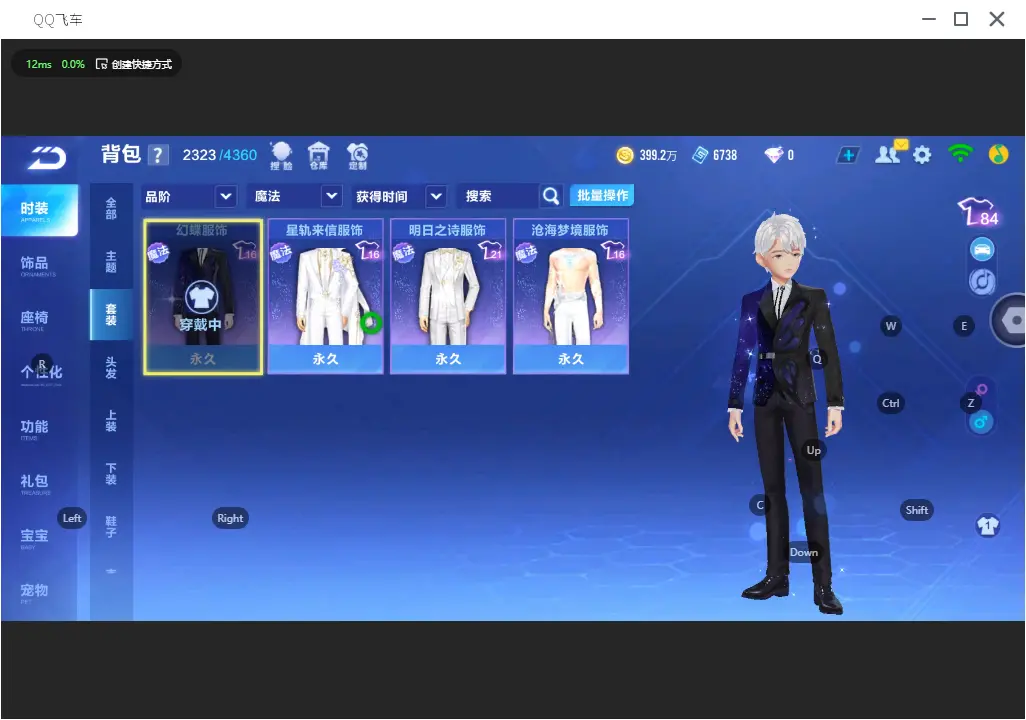Open the friends icon with mail badge
1026x720 pixels.
click(x=890, y=153)
